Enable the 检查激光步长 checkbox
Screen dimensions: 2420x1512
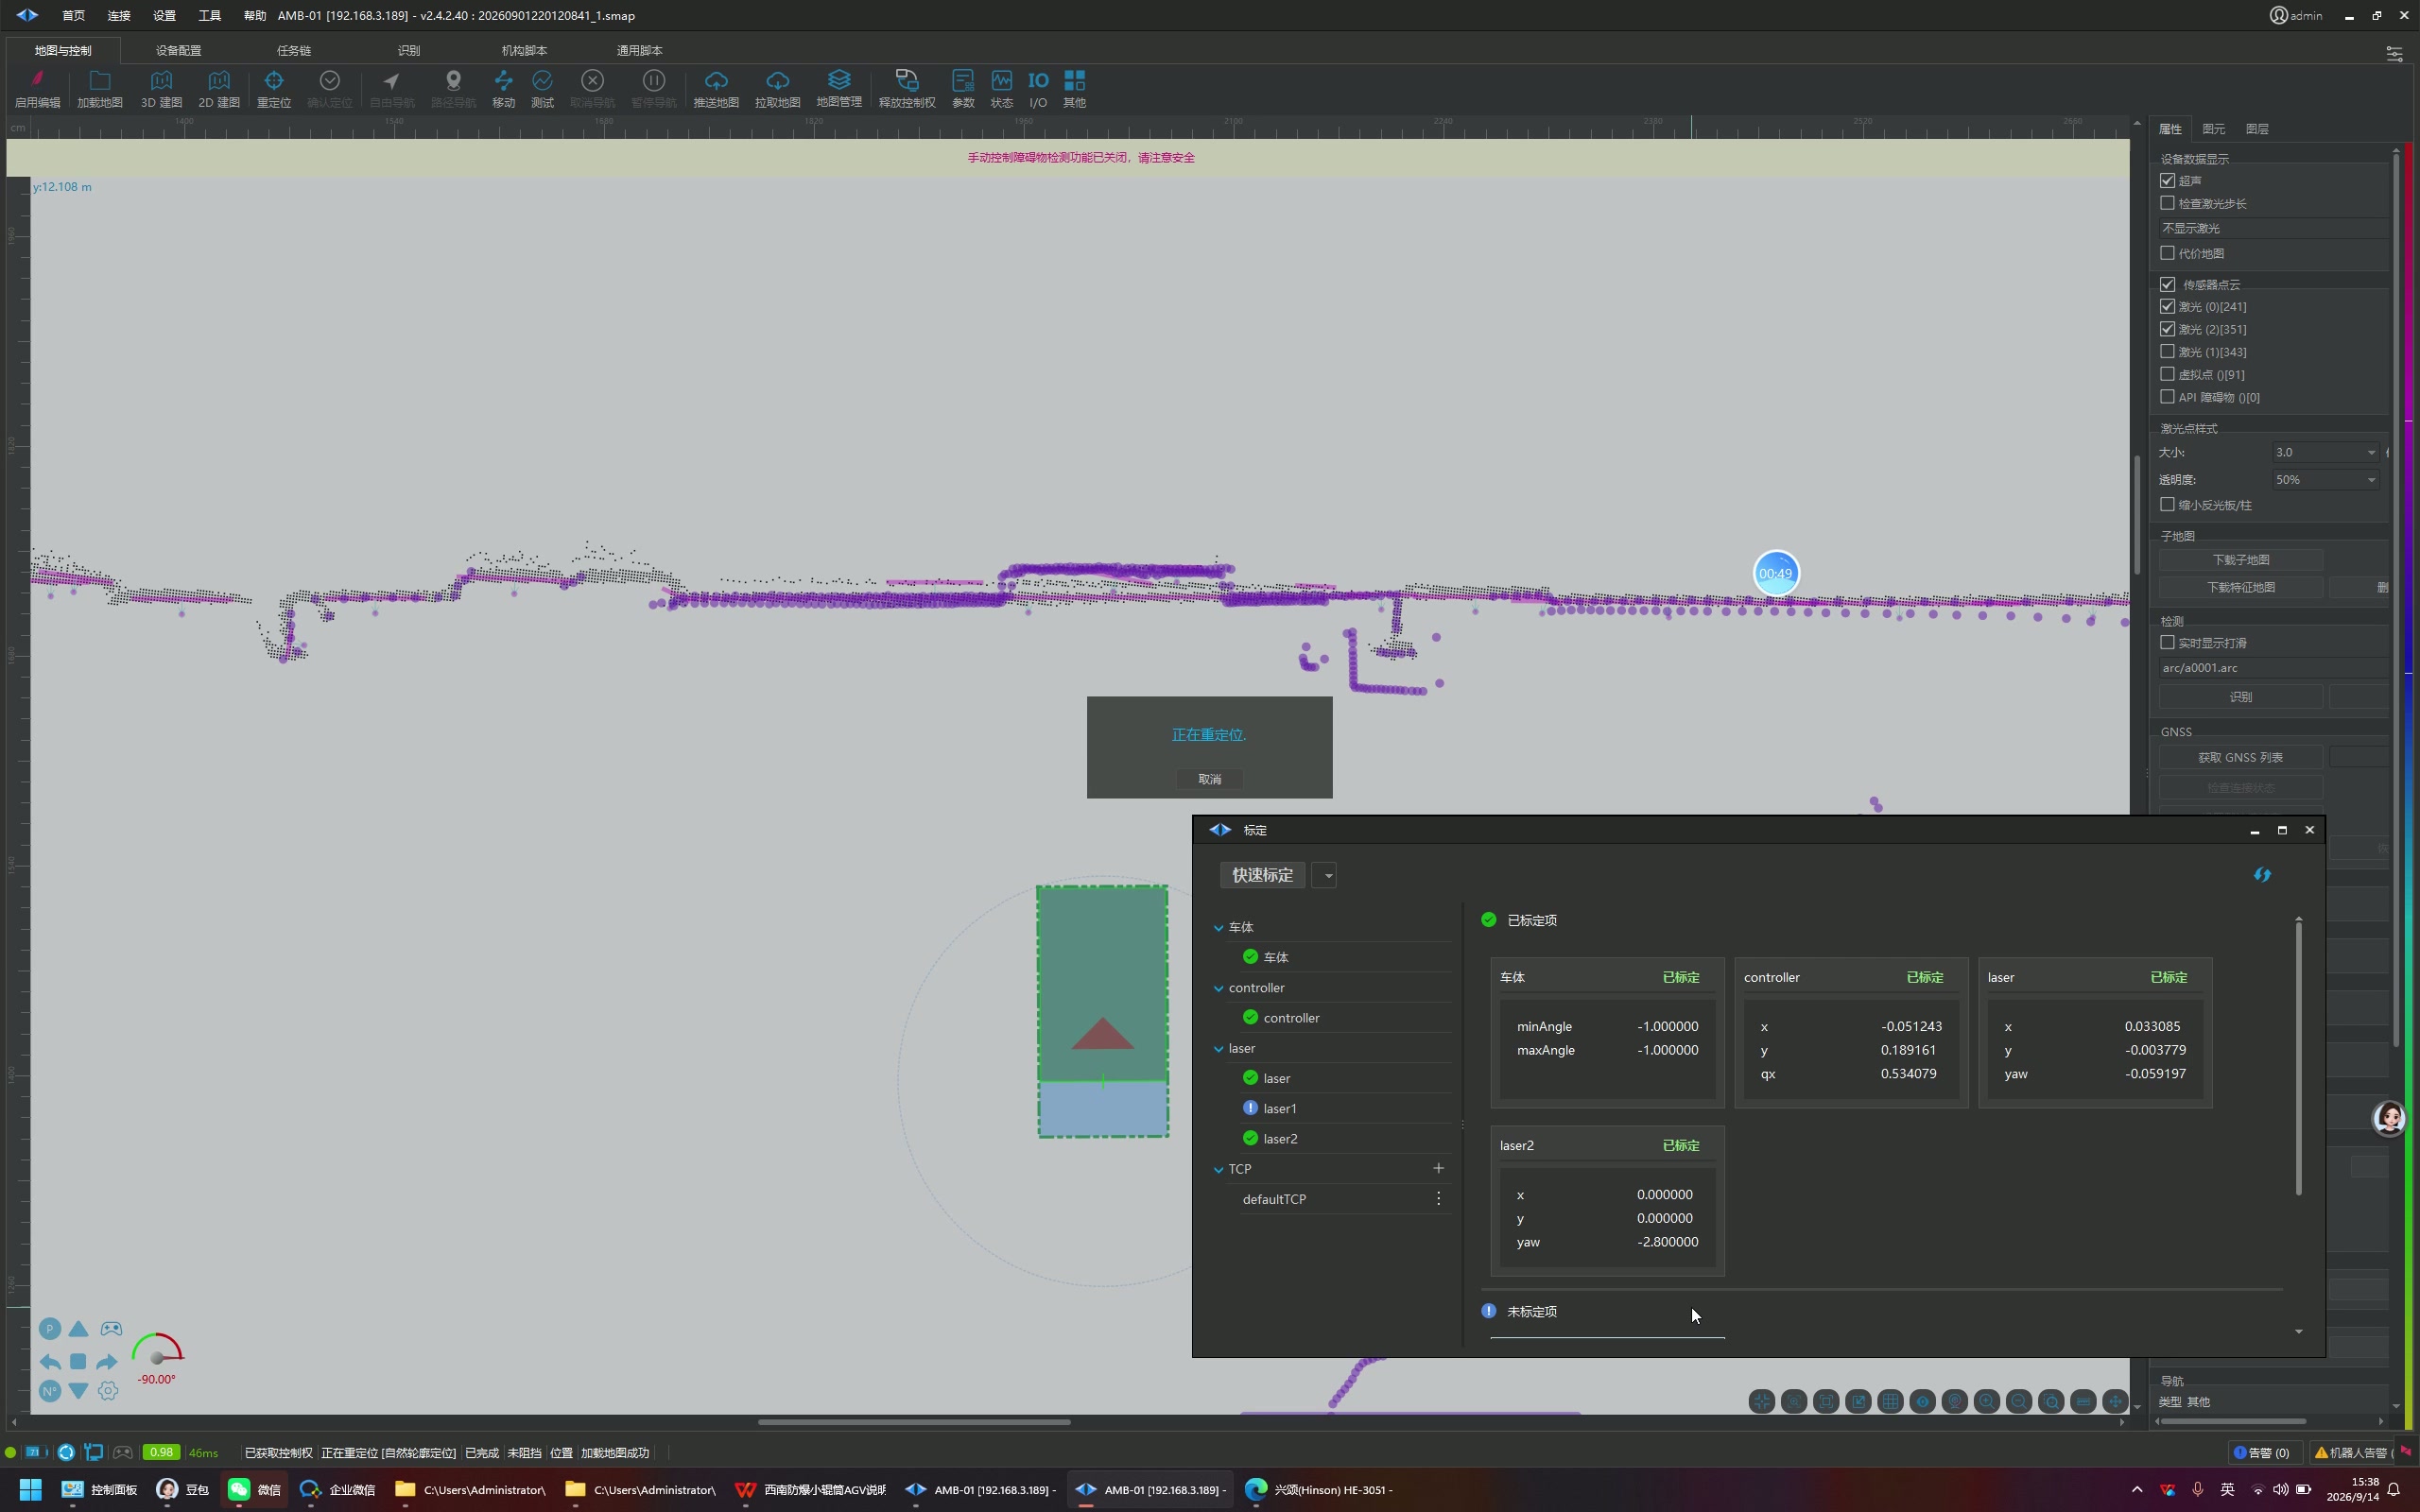point(2167,203)
